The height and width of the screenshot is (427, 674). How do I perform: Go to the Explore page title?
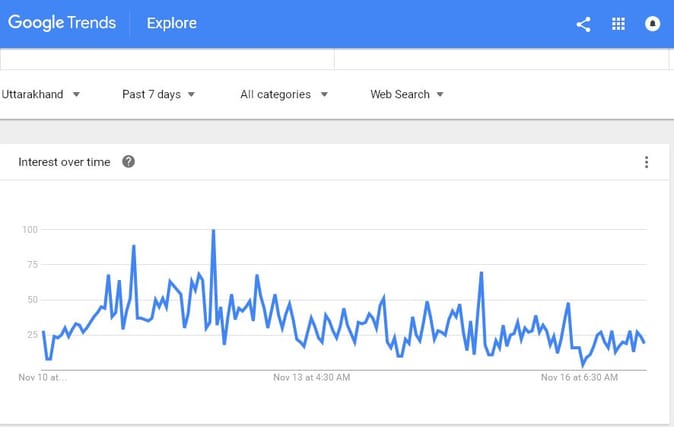(x=172, y=23)
